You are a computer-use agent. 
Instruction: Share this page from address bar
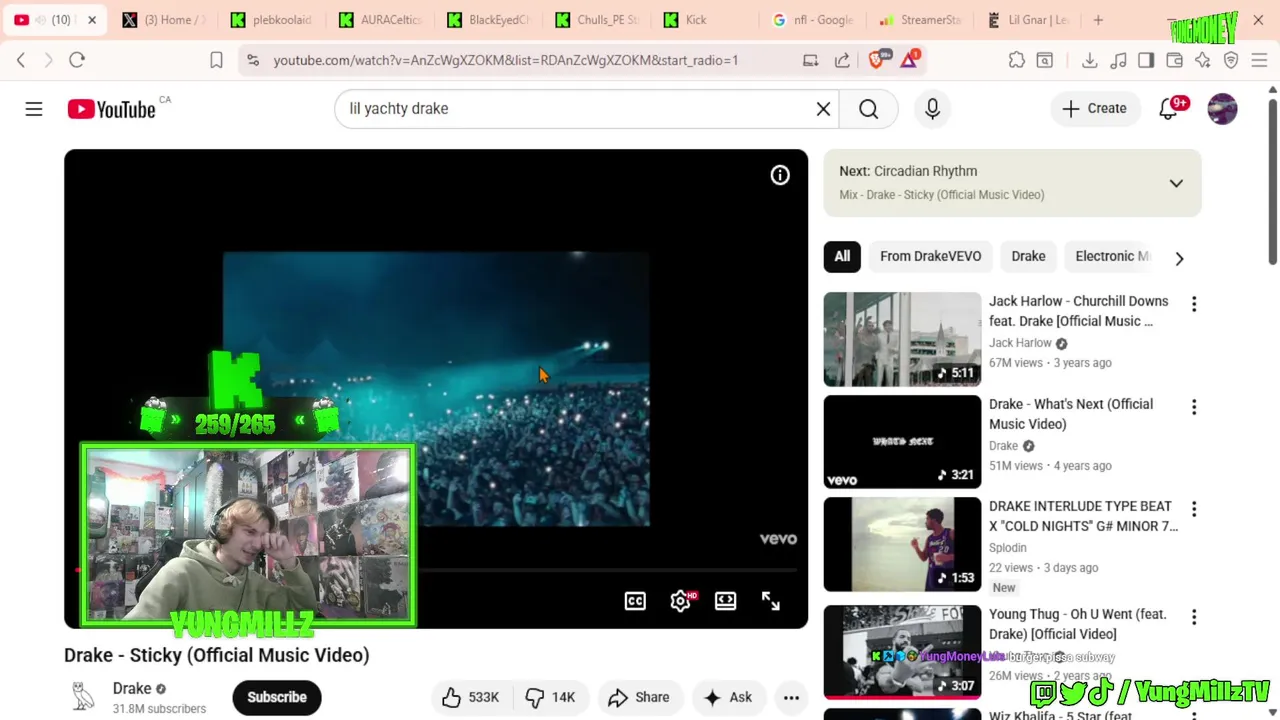[842, 60]
